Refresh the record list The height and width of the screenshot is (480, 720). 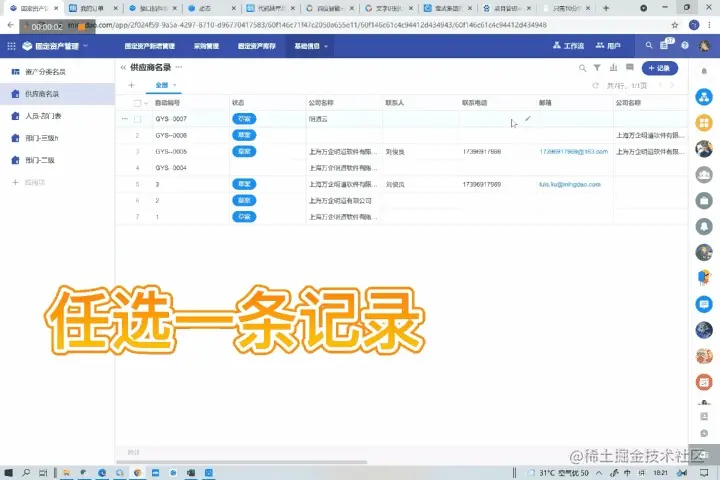tap(596, 85)
